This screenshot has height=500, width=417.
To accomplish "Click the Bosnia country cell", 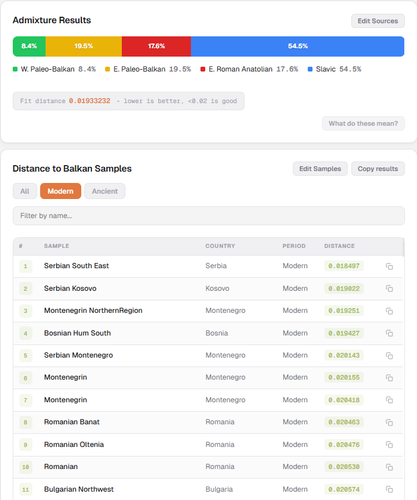I will [217, 333].
